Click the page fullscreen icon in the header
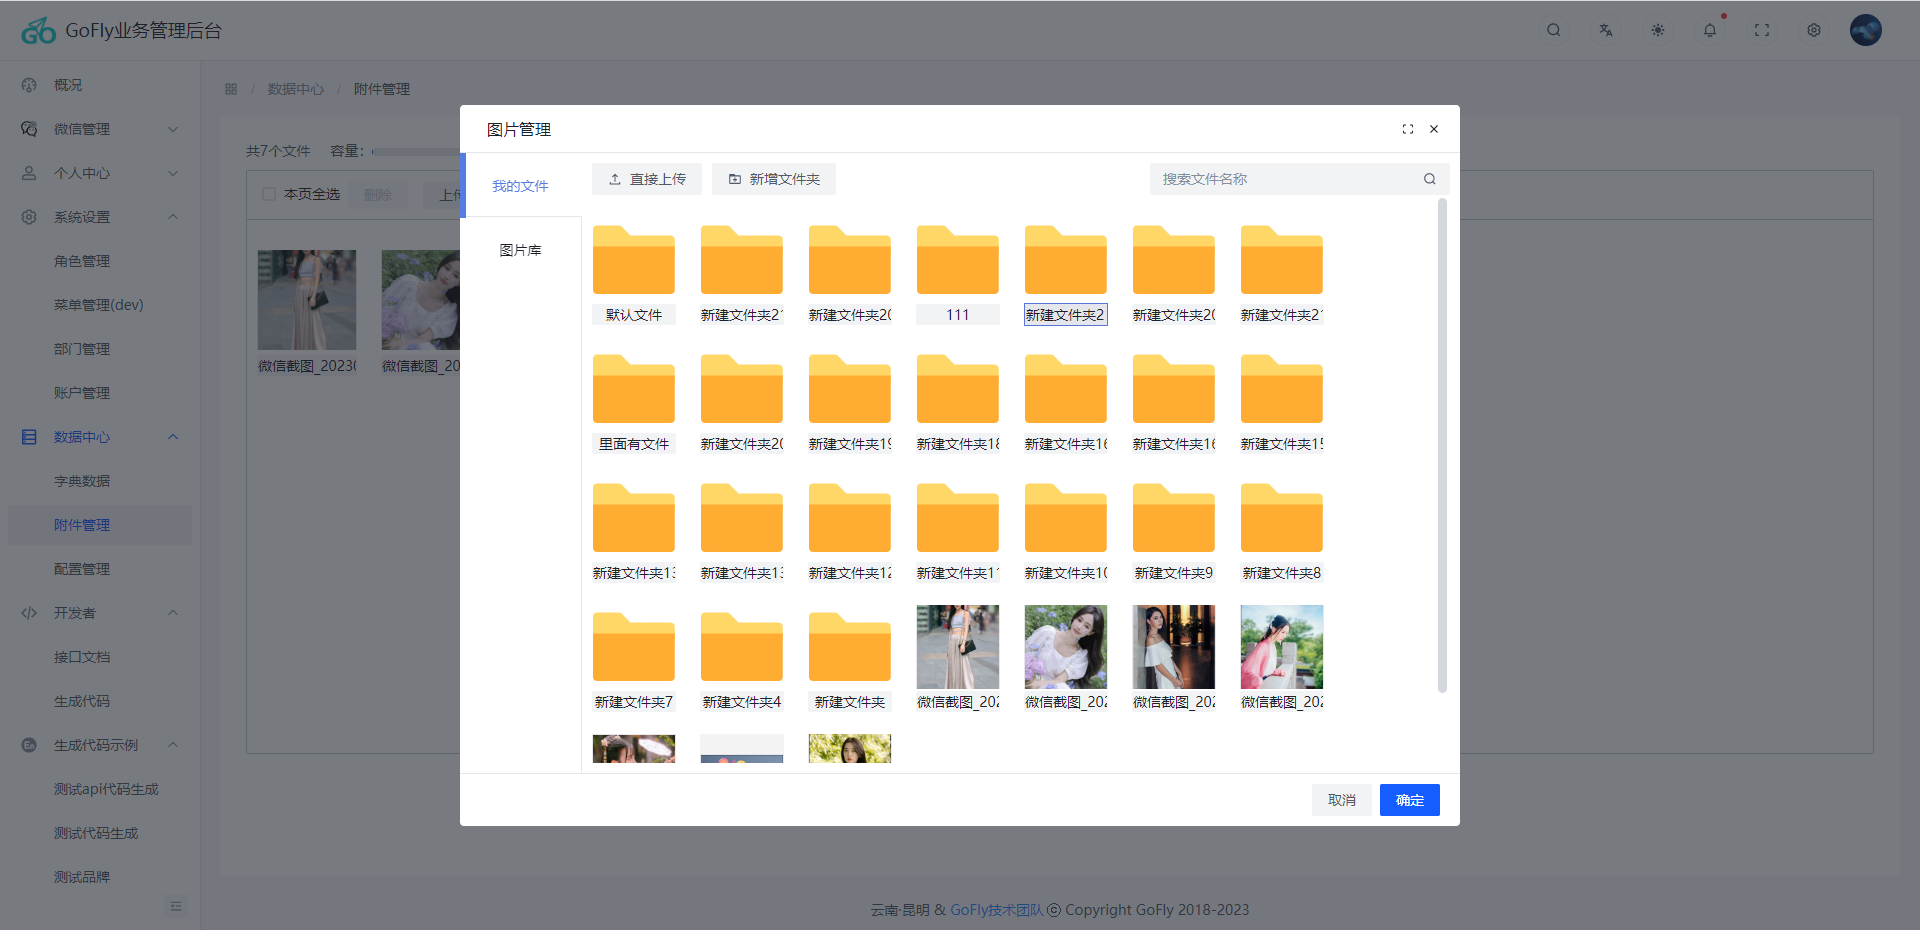1920x930 pixels. click(1761, 30)
